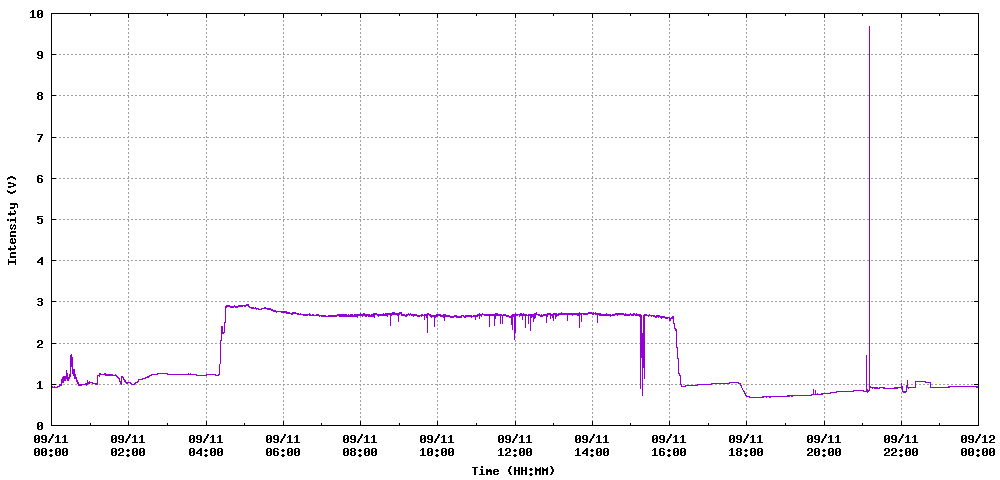Click the '09/11 06:00' time label
Viewport: 1000px width, 480px height.
[283, 446]
